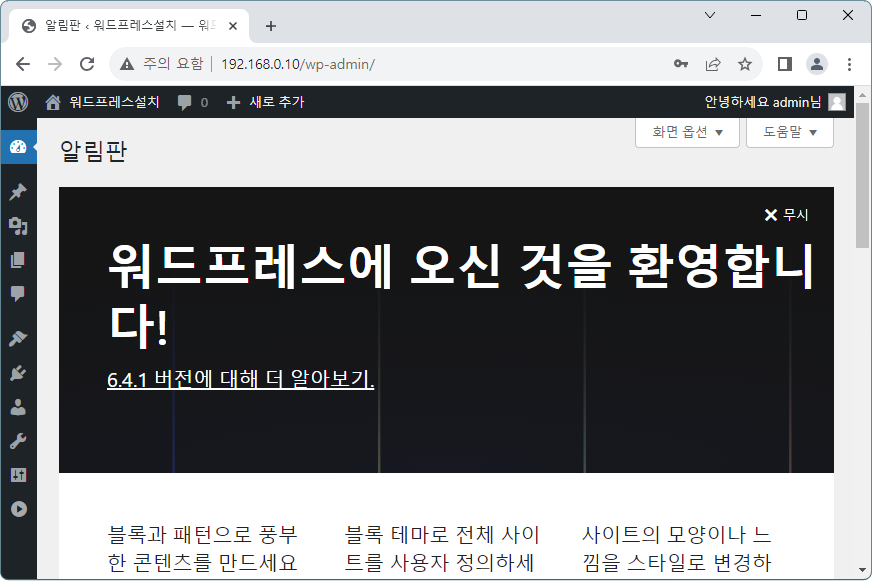Image resolution: width=872 pixels, height=581 pixels.
Task: Open the tab search chevron in title bar
Action: pos(710,15)
